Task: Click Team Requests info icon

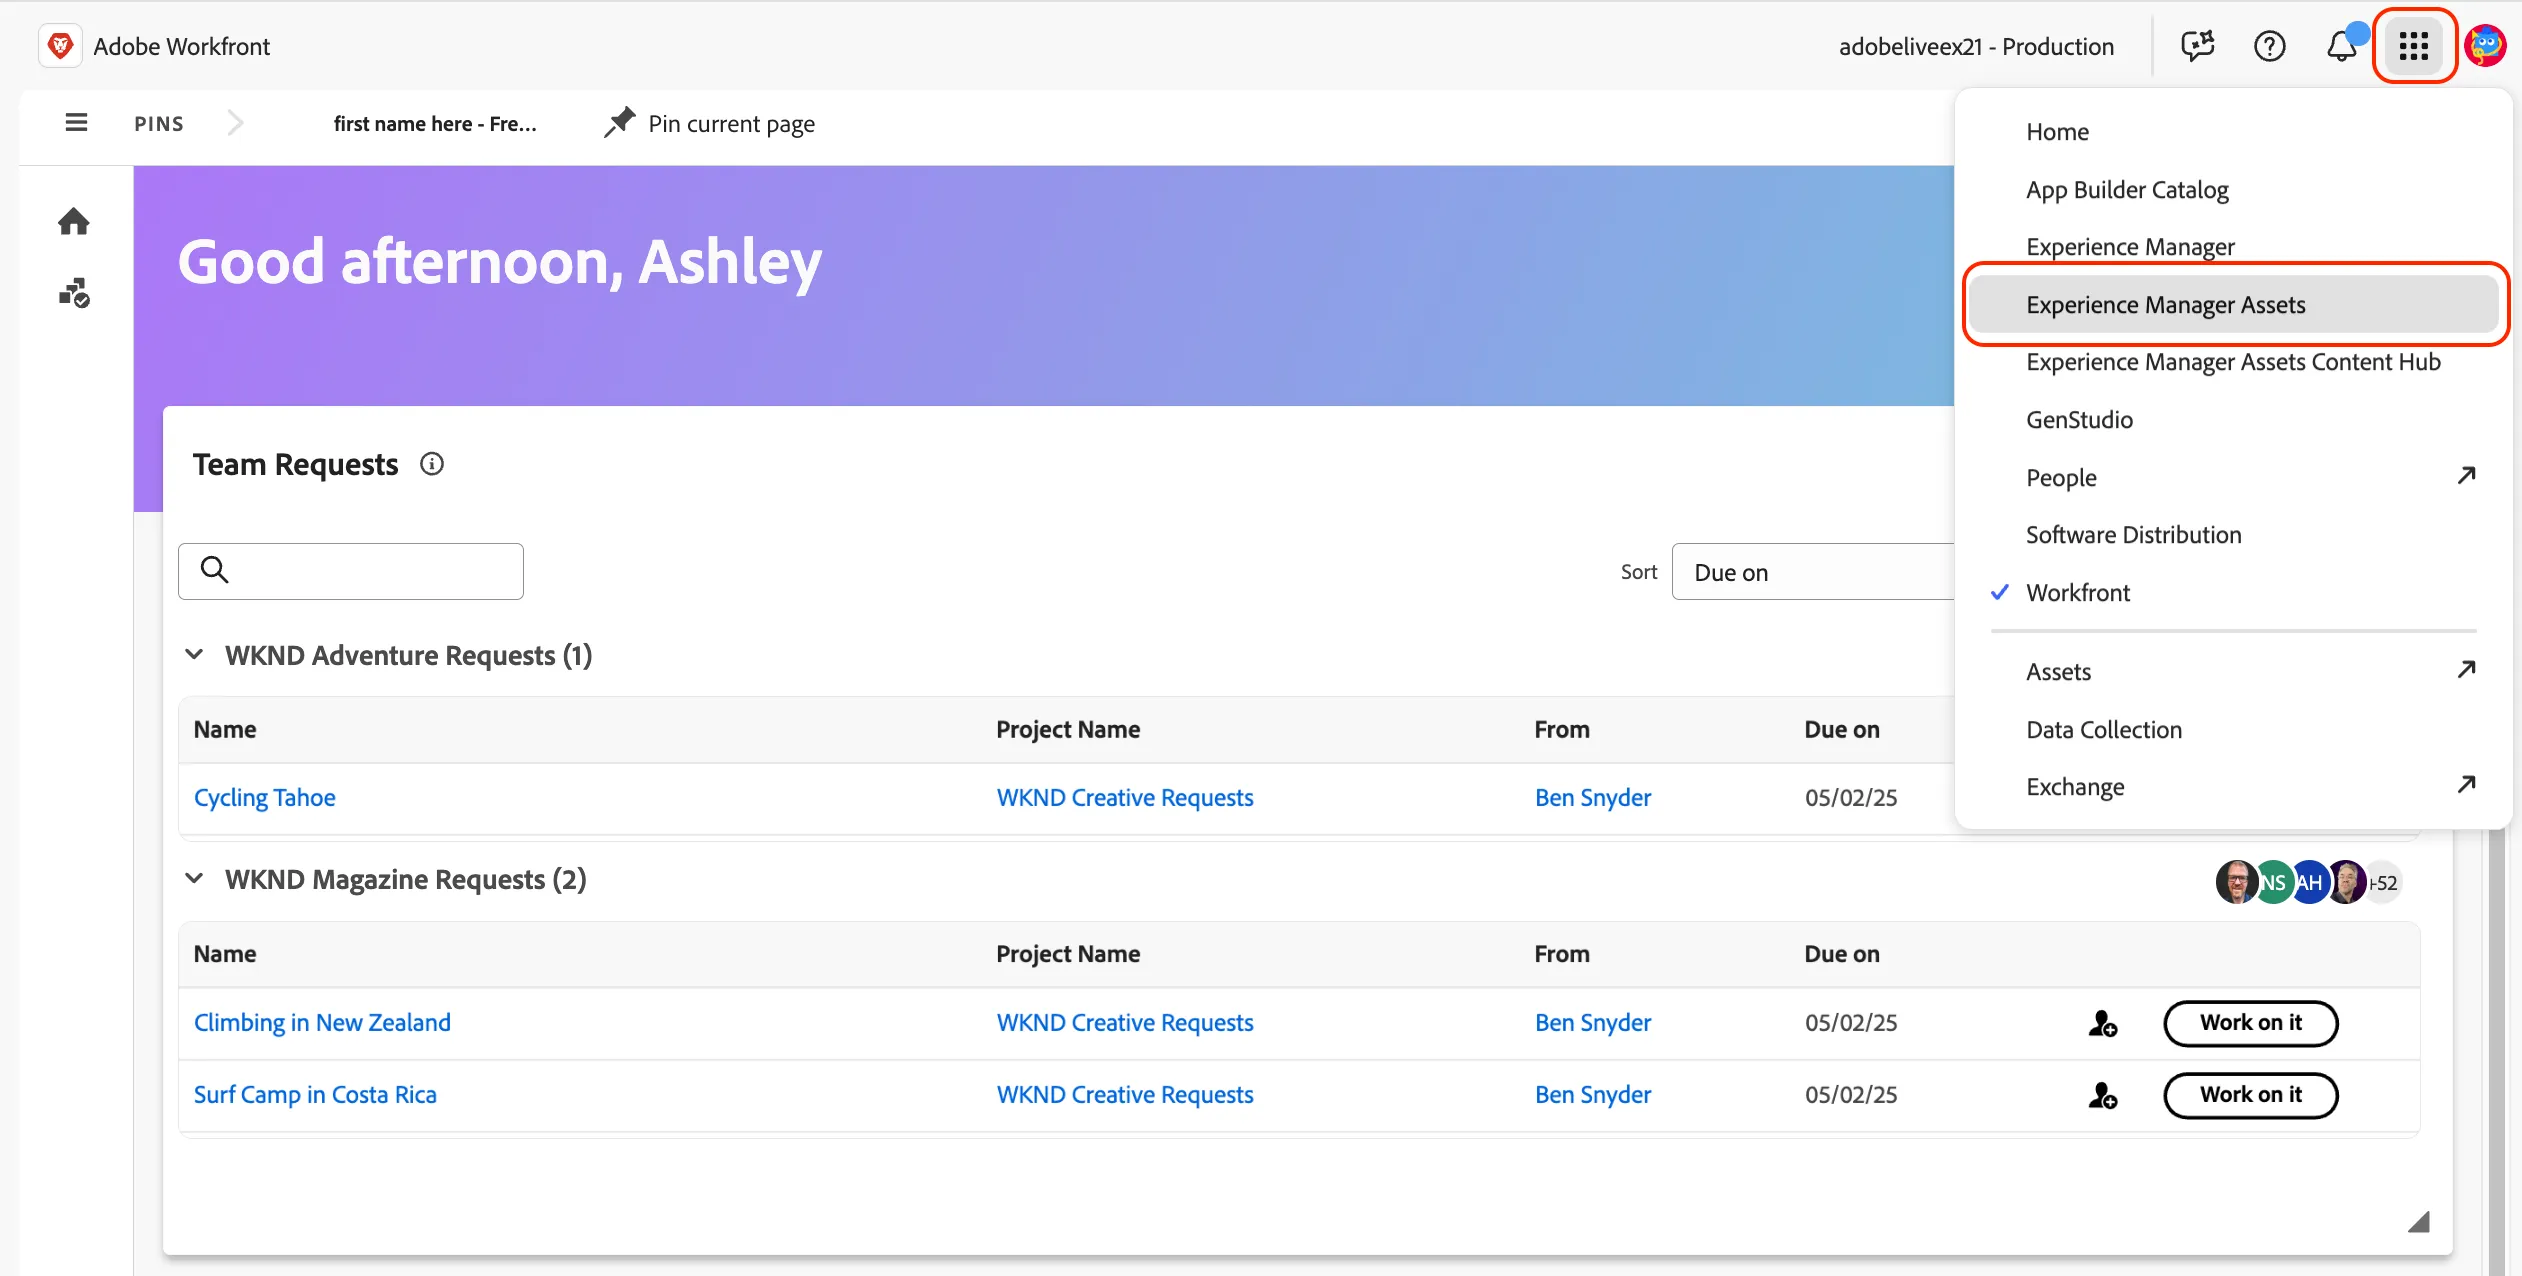Action: 432,464
